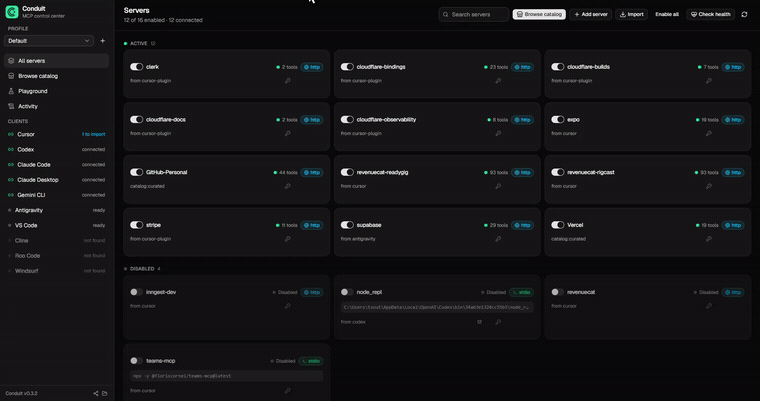Click the key icon on GitHub-Personal card

288,186
